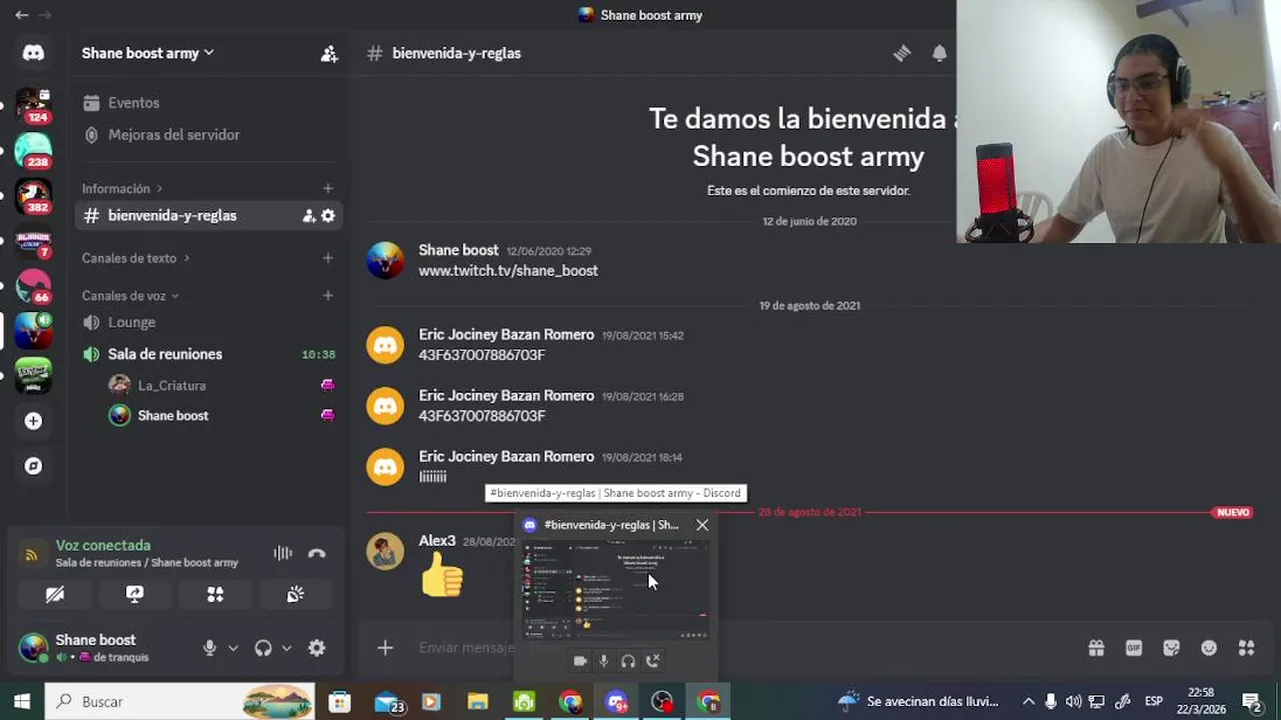Add a channel to the Información category
Screen dimensions: 1281x720
(x=328, y=188)
